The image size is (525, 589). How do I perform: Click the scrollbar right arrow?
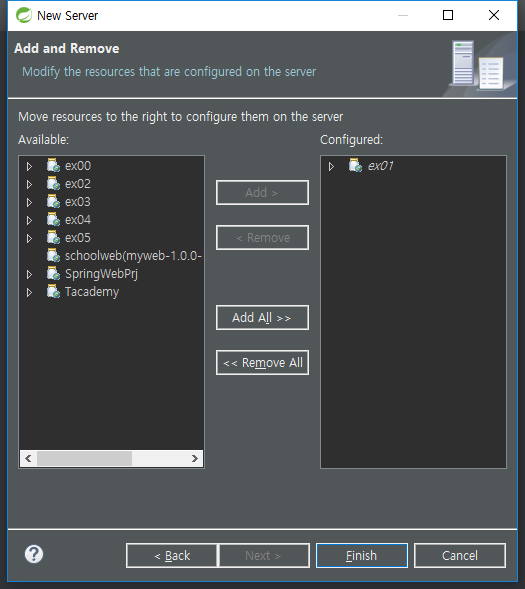[x=195, y=458]
